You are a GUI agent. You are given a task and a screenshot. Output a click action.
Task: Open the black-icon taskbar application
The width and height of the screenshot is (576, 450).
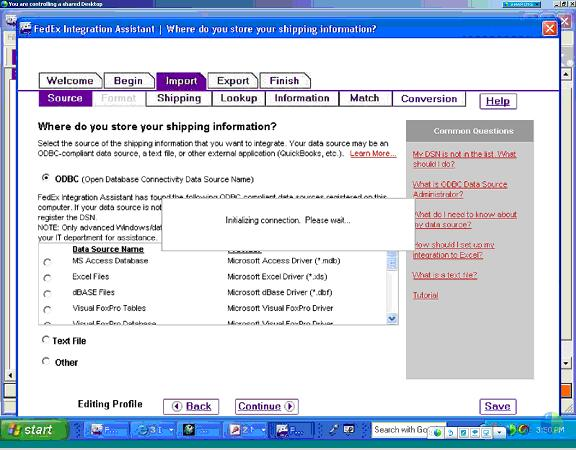click(198, 430)
